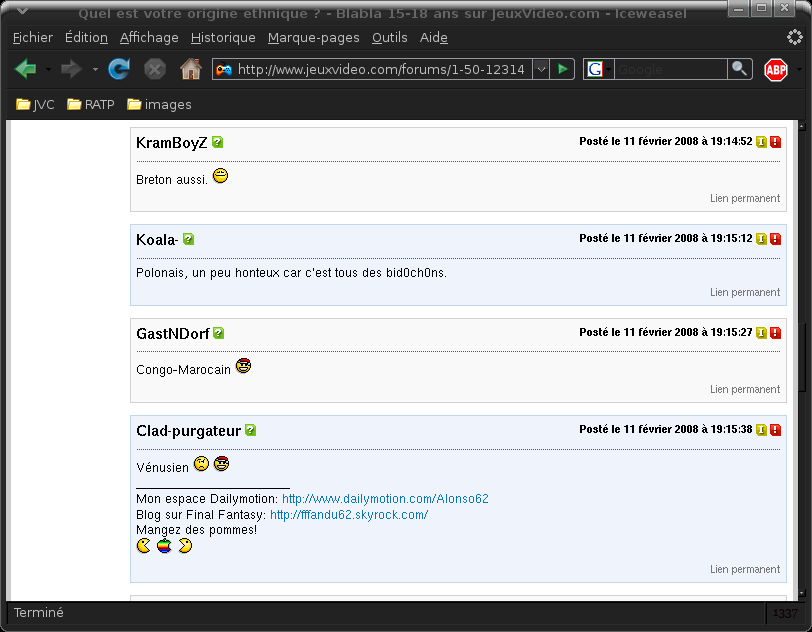Screen dimensions: 812x632
Task: Click the magnifier search button
Action: pos(740,69)
